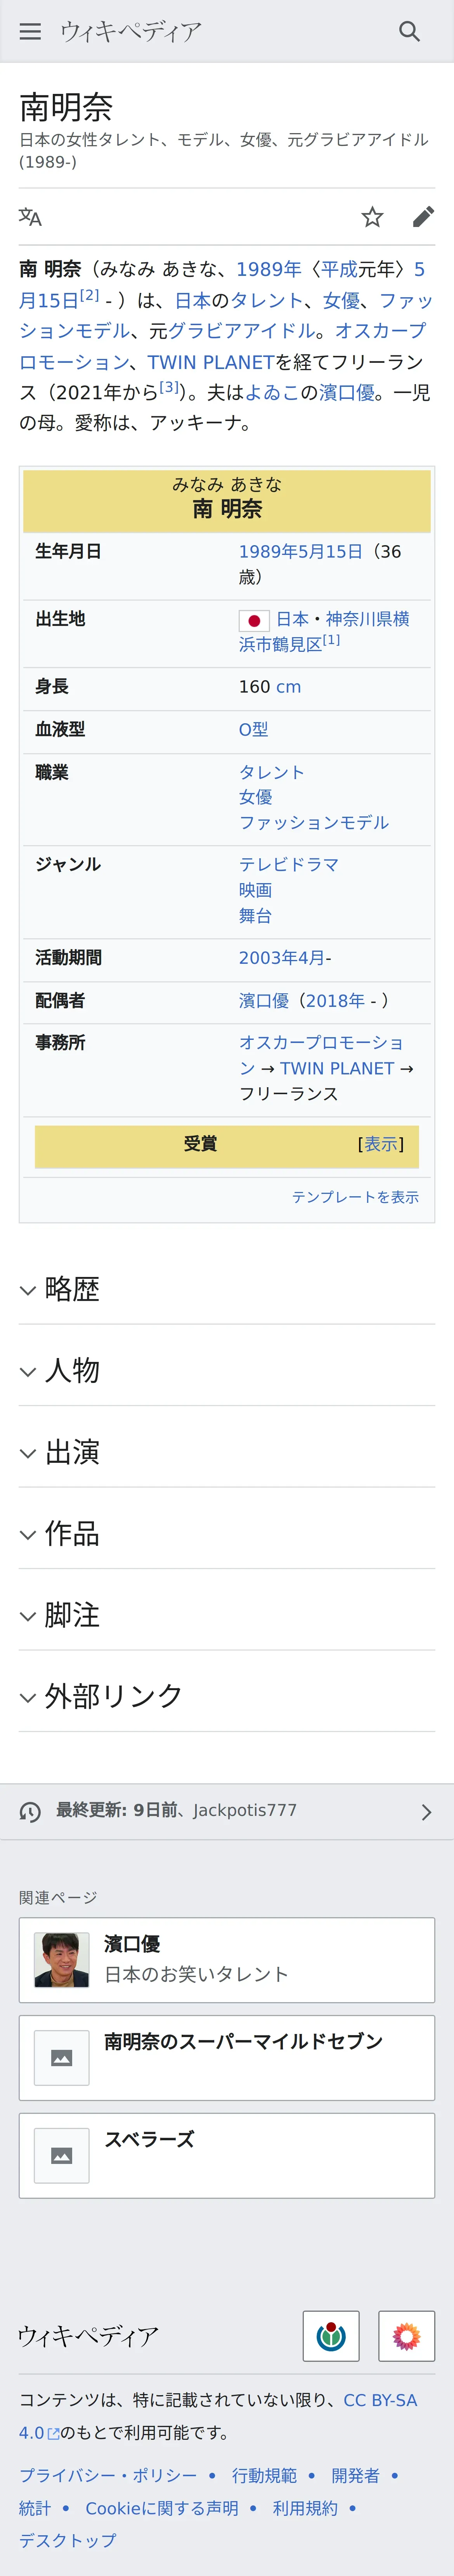Show the 受賞 awards section
Screen dimensions: 454x2576
[380, 1144]
